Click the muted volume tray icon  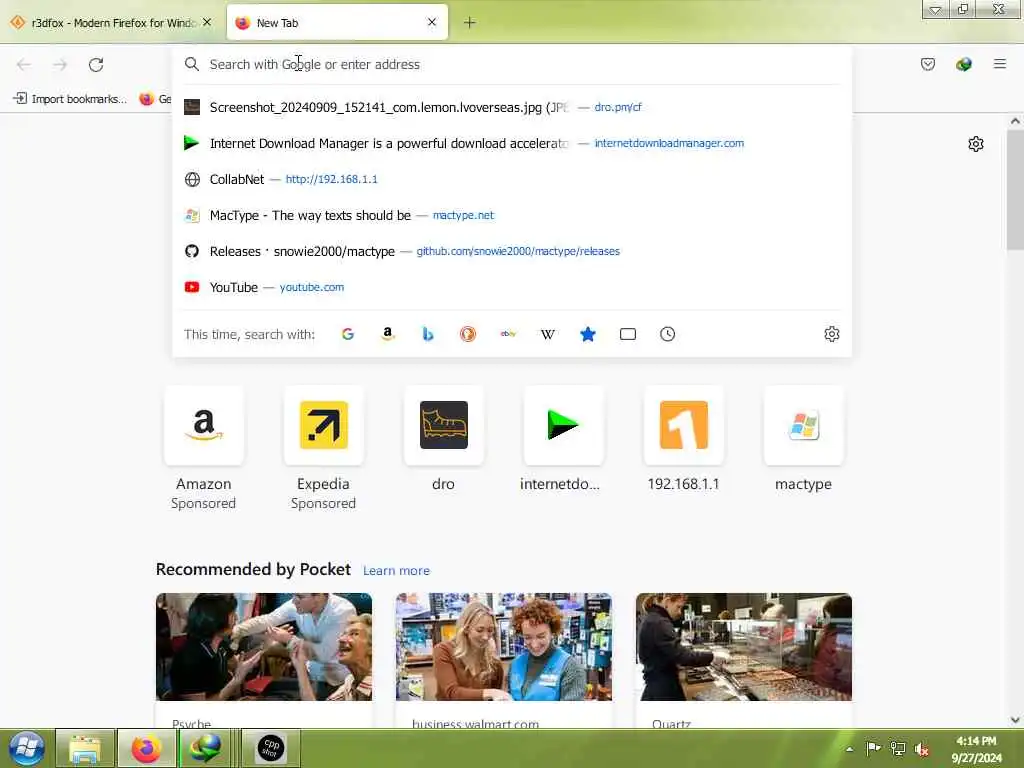(921, 749)
